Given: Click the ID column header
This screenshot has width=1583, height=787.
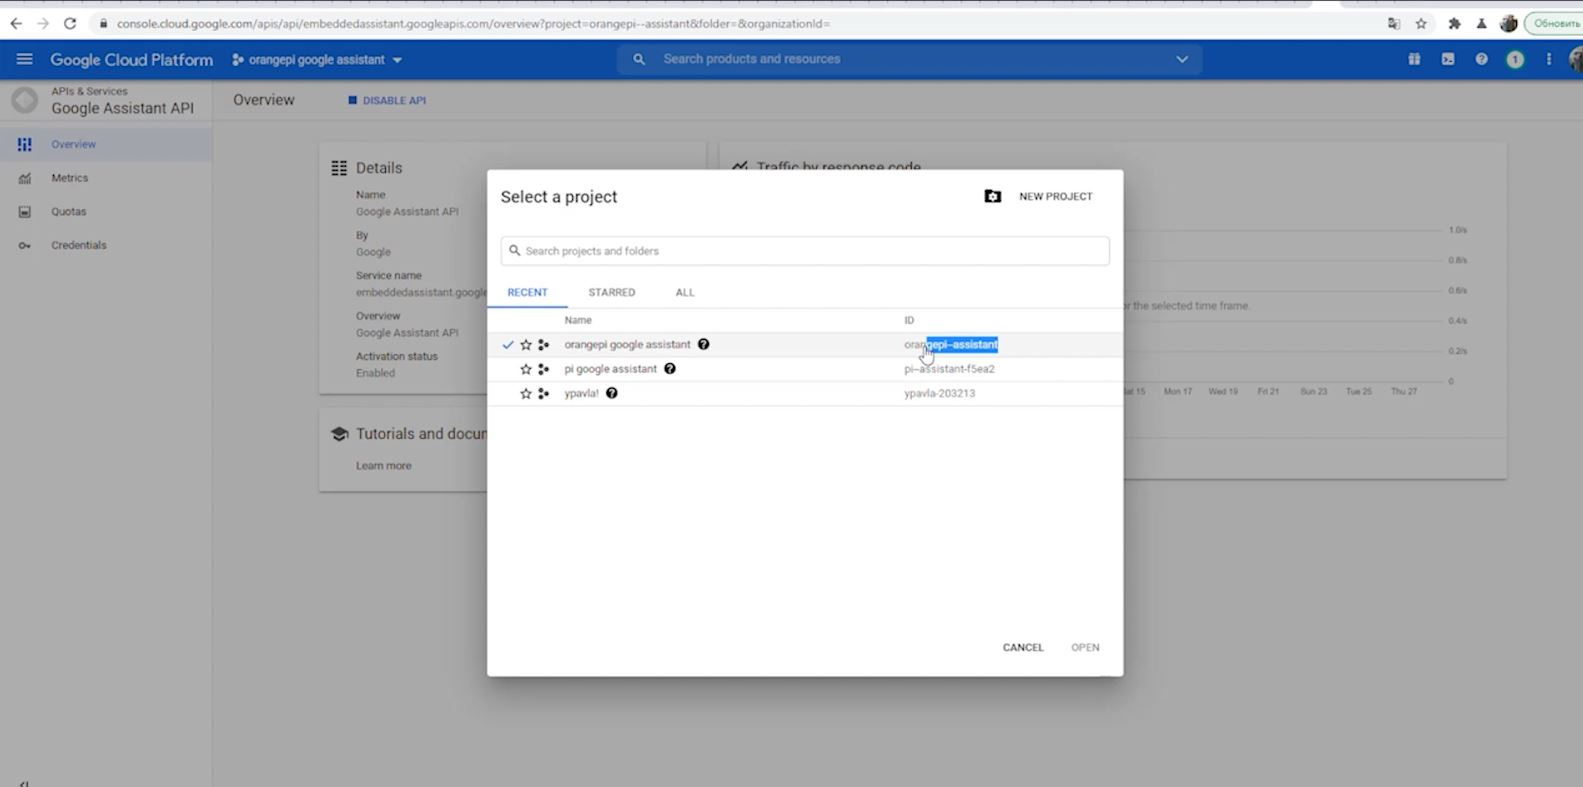Looking at the screenshot, I should pyautogui.click(x=909, y=320).
